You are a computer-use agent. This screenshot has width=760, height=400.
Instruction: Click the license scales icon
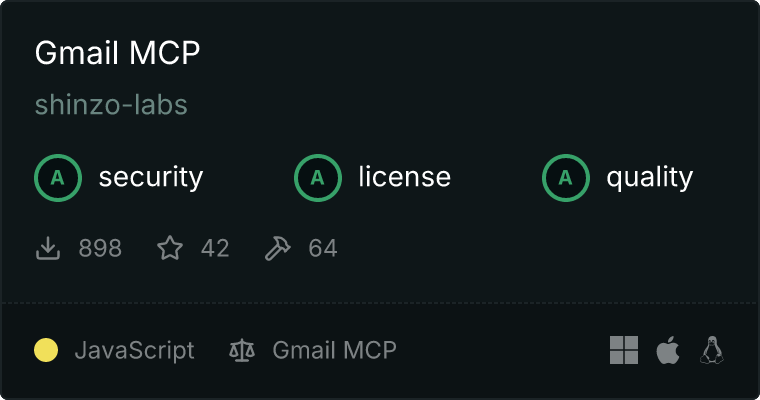click(x=242, y=350)
